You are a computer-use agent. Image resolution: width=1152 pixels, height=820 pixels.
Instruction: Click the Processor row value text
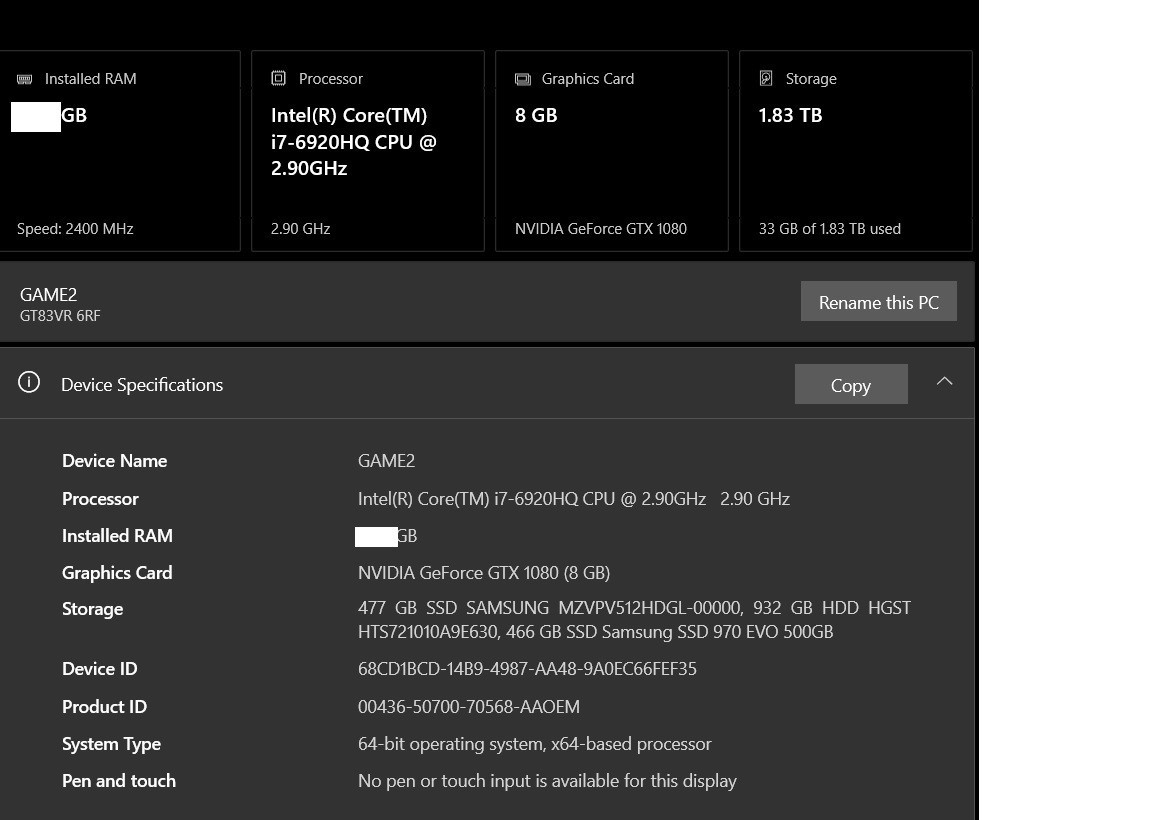574,499
